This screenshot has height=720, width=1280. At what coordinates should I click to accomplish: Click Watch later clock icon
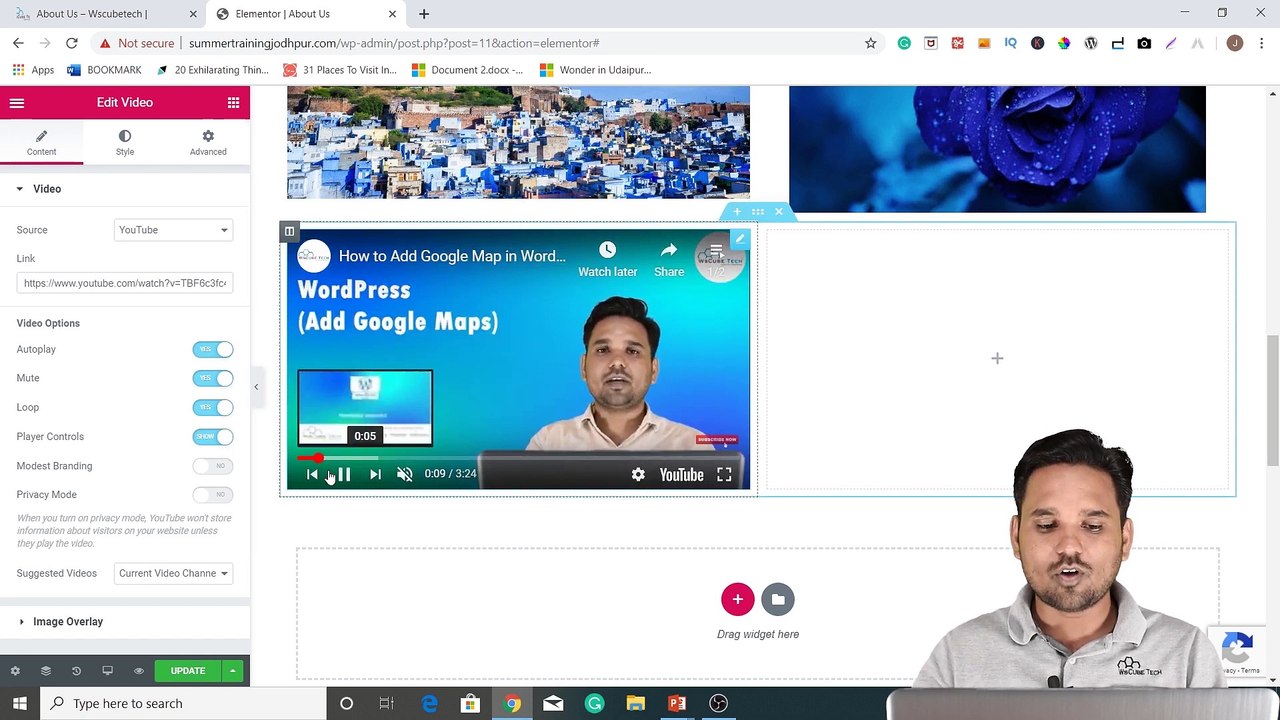tap(607, 249)
